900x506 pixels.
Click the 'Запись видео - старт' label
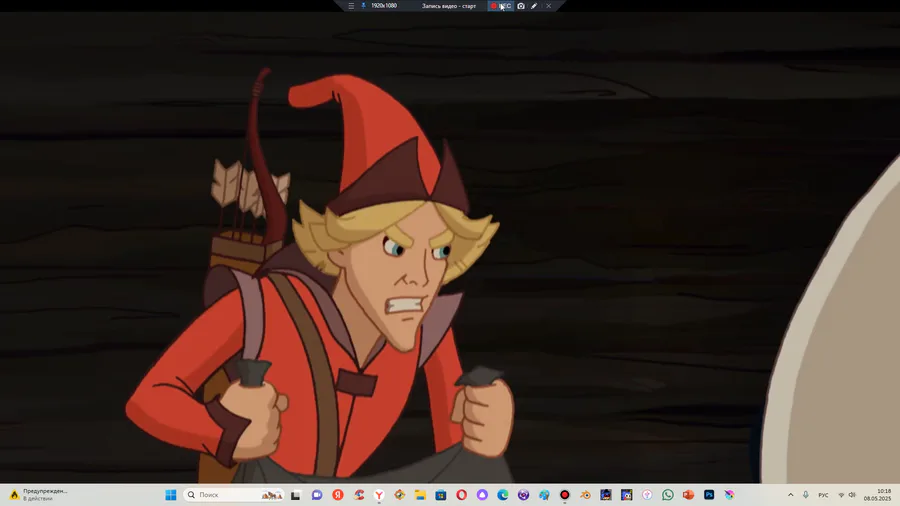click(x=449, y=6)
